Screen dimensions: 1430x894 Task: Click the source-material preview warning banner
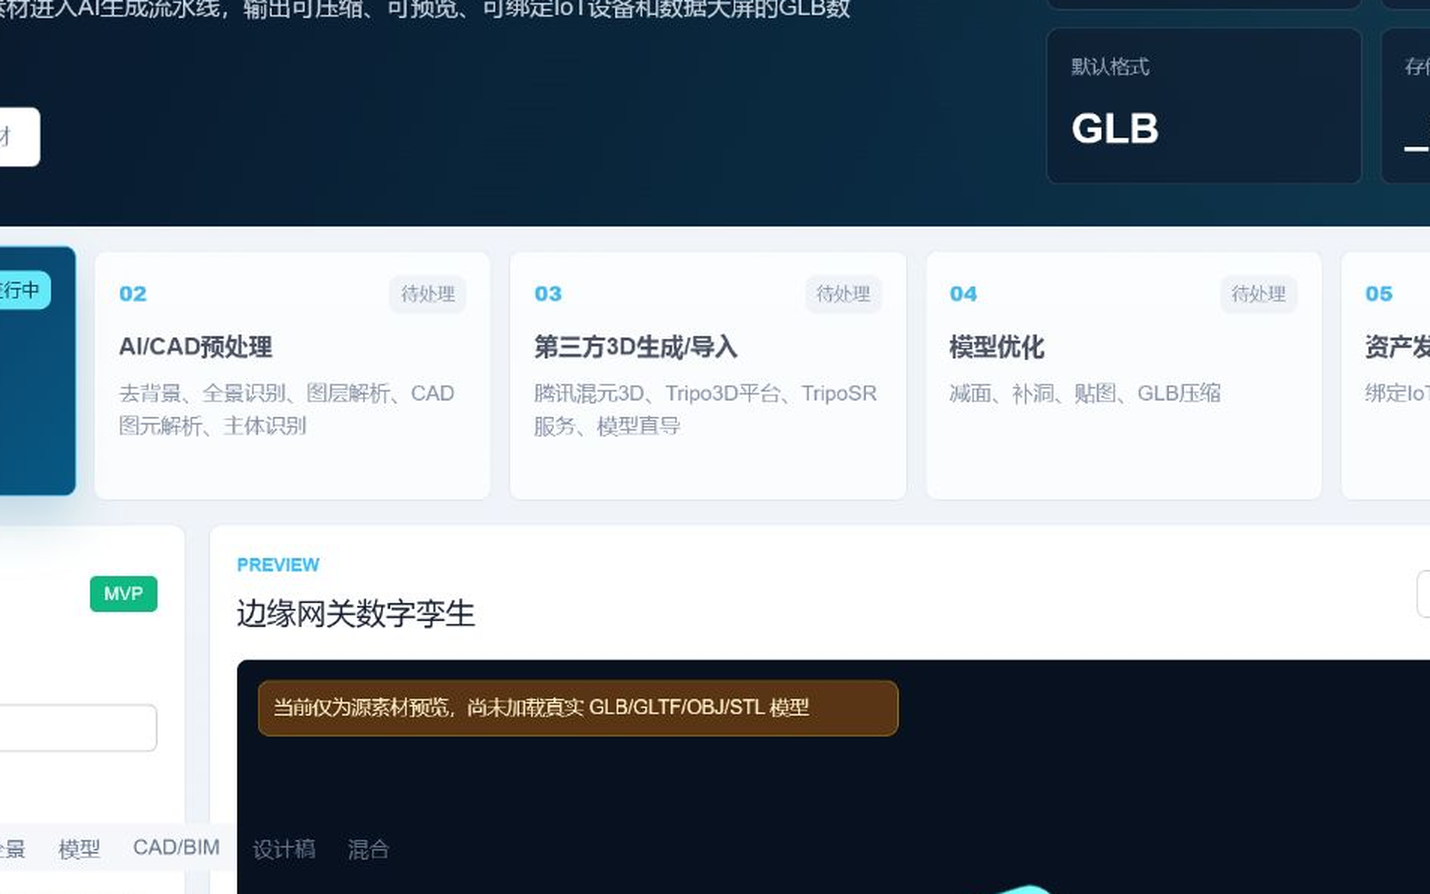[x=578, y=708]
